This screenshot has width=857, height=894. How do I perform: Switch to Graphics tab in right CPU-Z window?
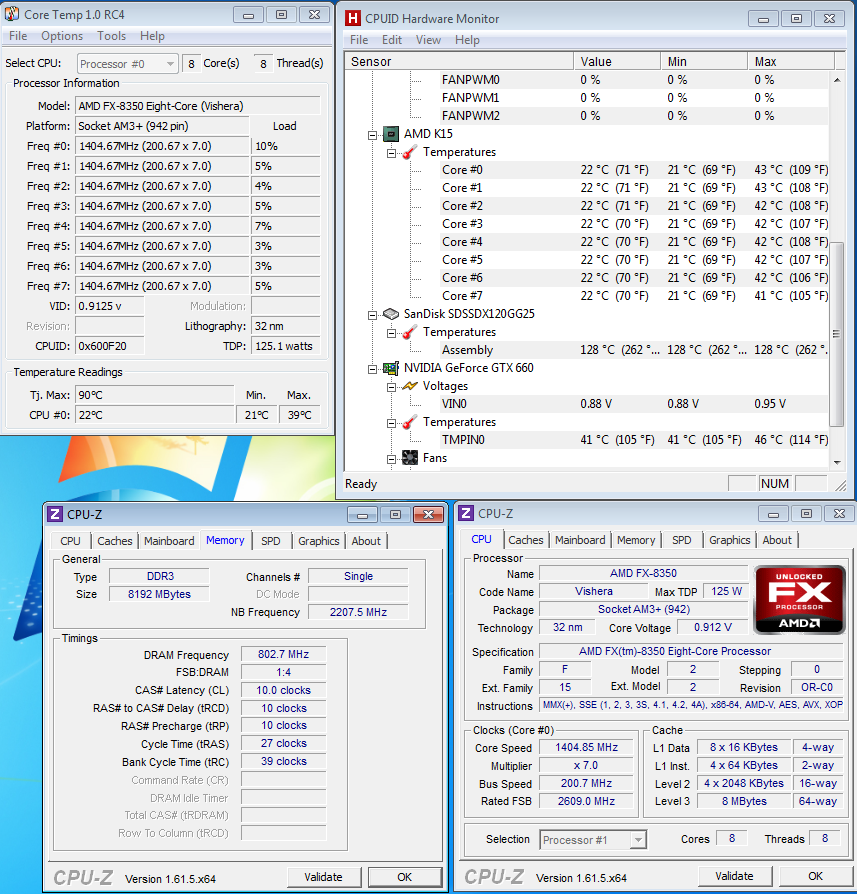(729, 540)
